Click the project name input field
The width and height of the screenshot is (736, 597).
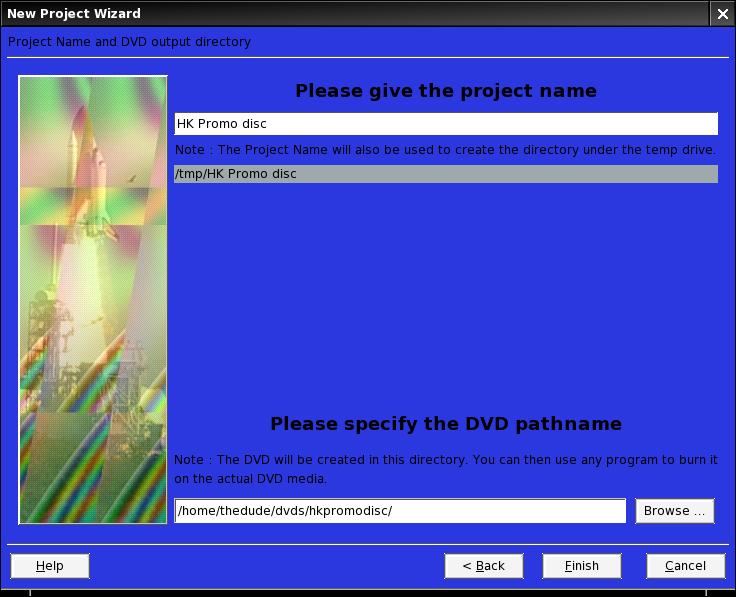tap(445, 124)
